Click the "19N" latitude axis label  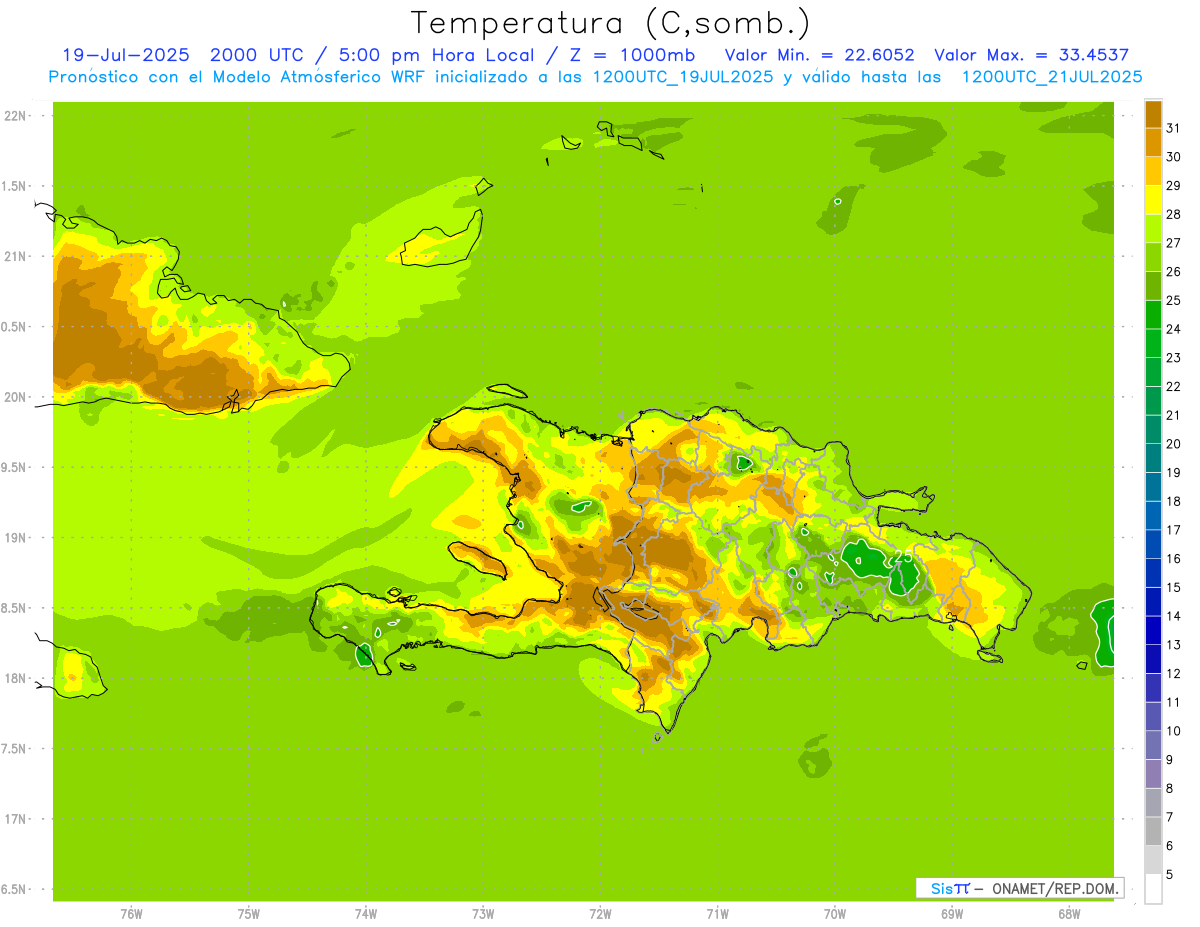(14, 537)
